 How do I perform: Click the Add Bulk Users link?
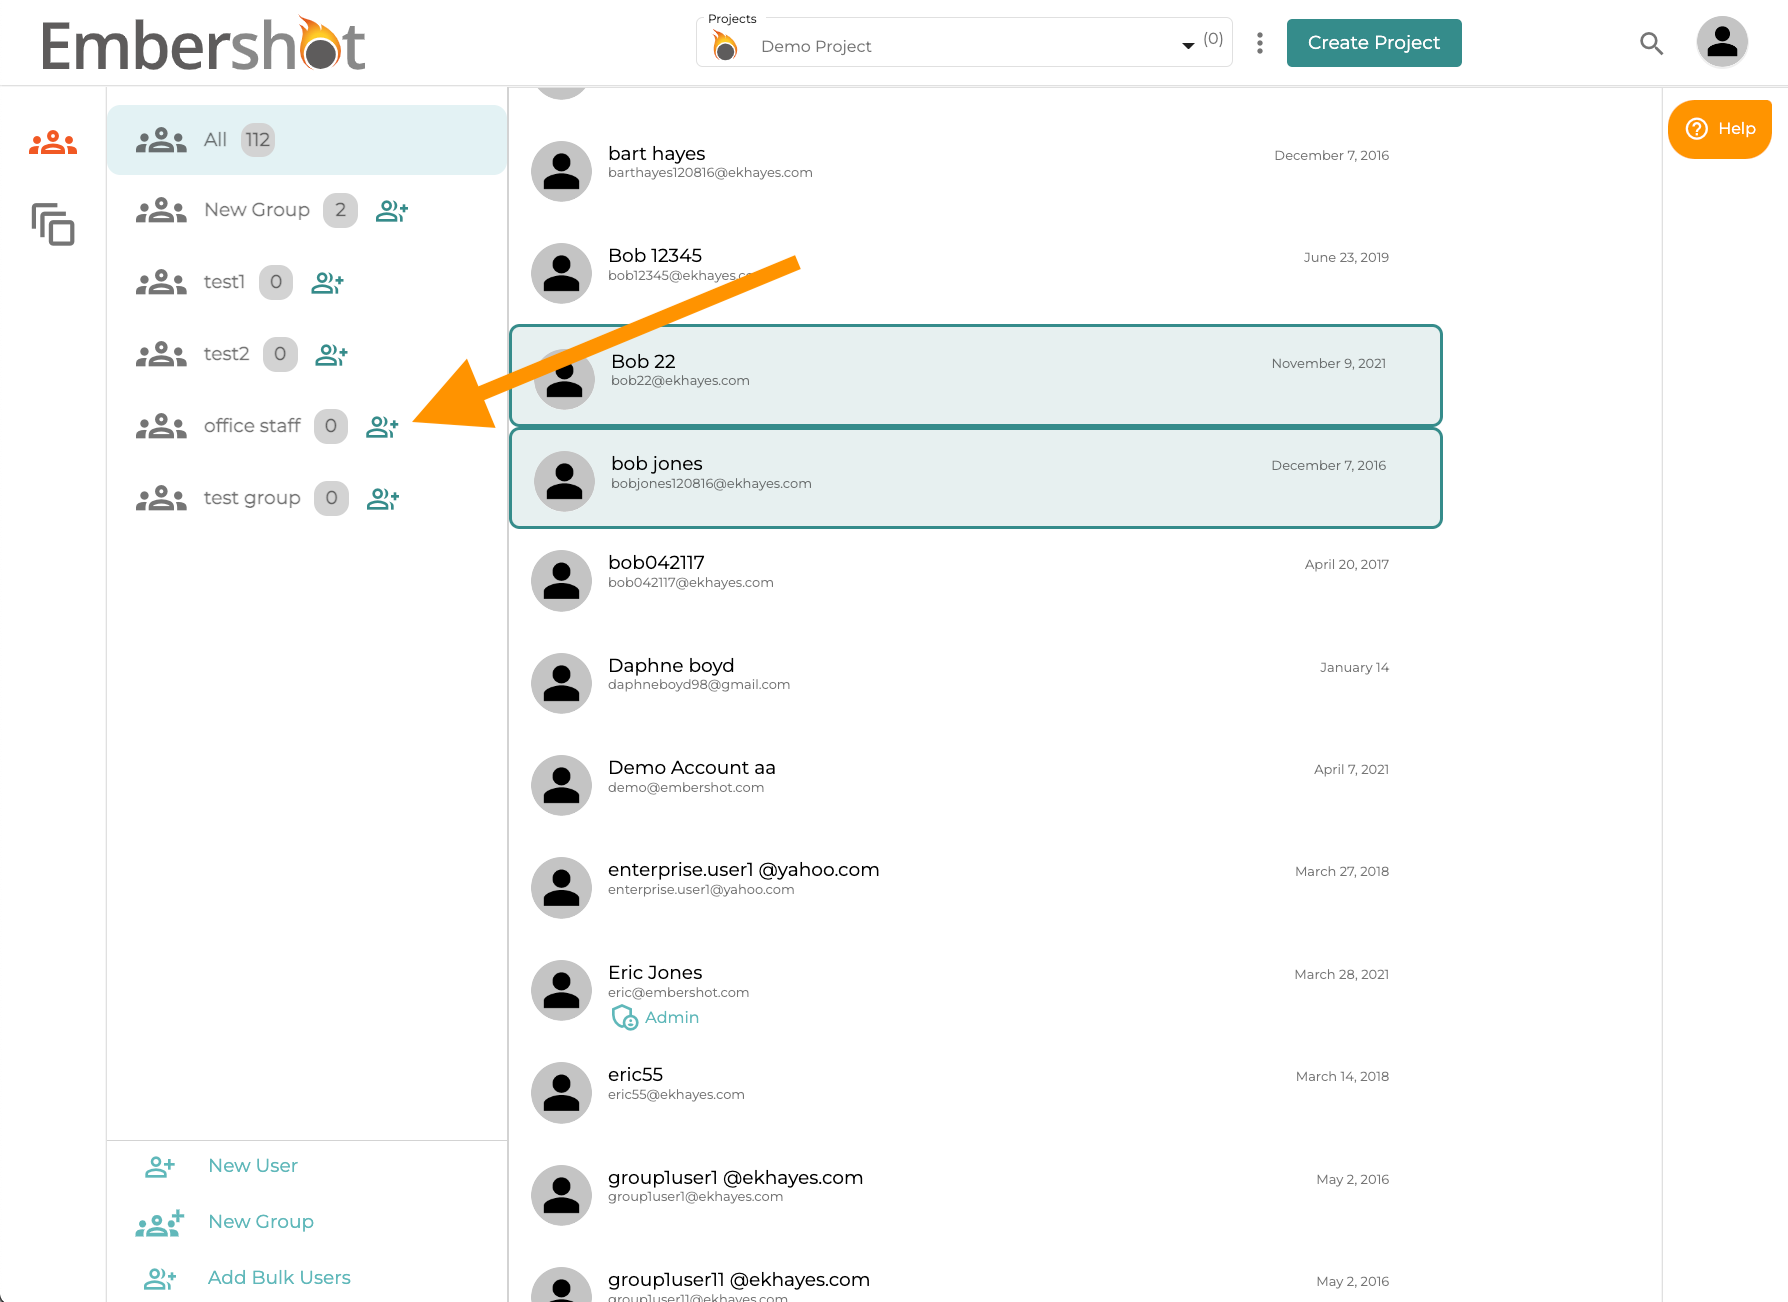pos(279,1278)
